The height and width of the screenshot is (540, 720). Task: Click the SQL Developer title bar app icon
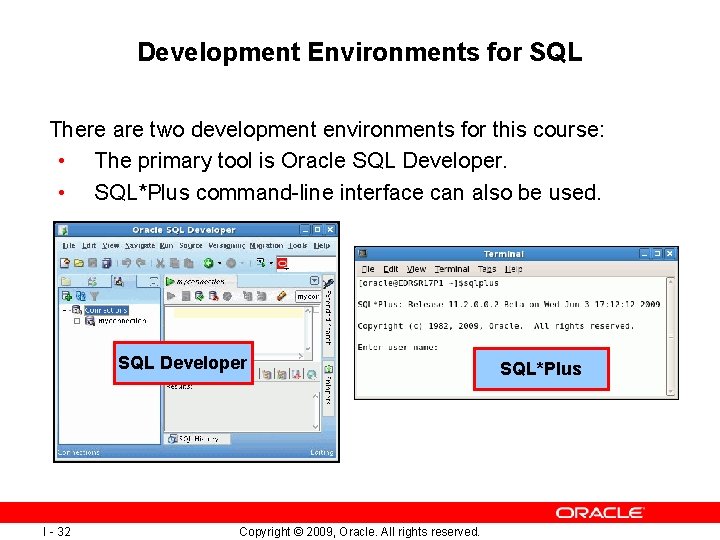pyautogui.click(x=64, y=230)
